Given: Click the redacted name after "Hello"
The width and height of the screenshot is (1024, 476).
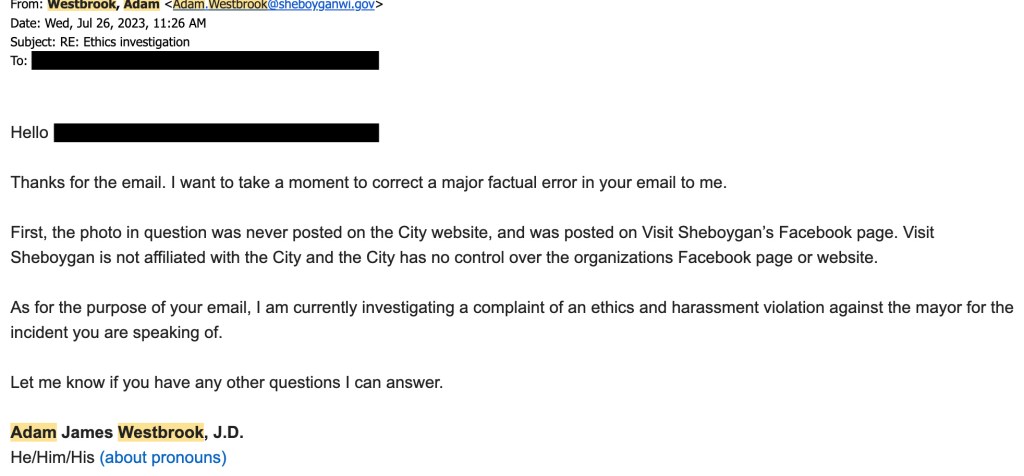Looking at the screenshot, I should point(216,133).
